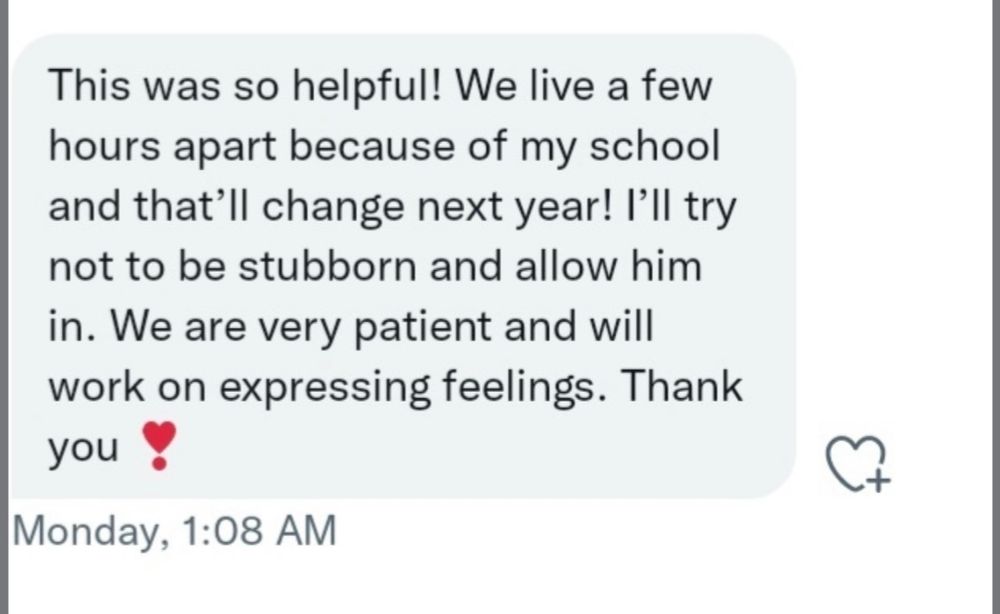Image resolution: width=1000 pixels, height=614 pixels.
Task: Click the word "work" in the message
Action: click(95, 387)
